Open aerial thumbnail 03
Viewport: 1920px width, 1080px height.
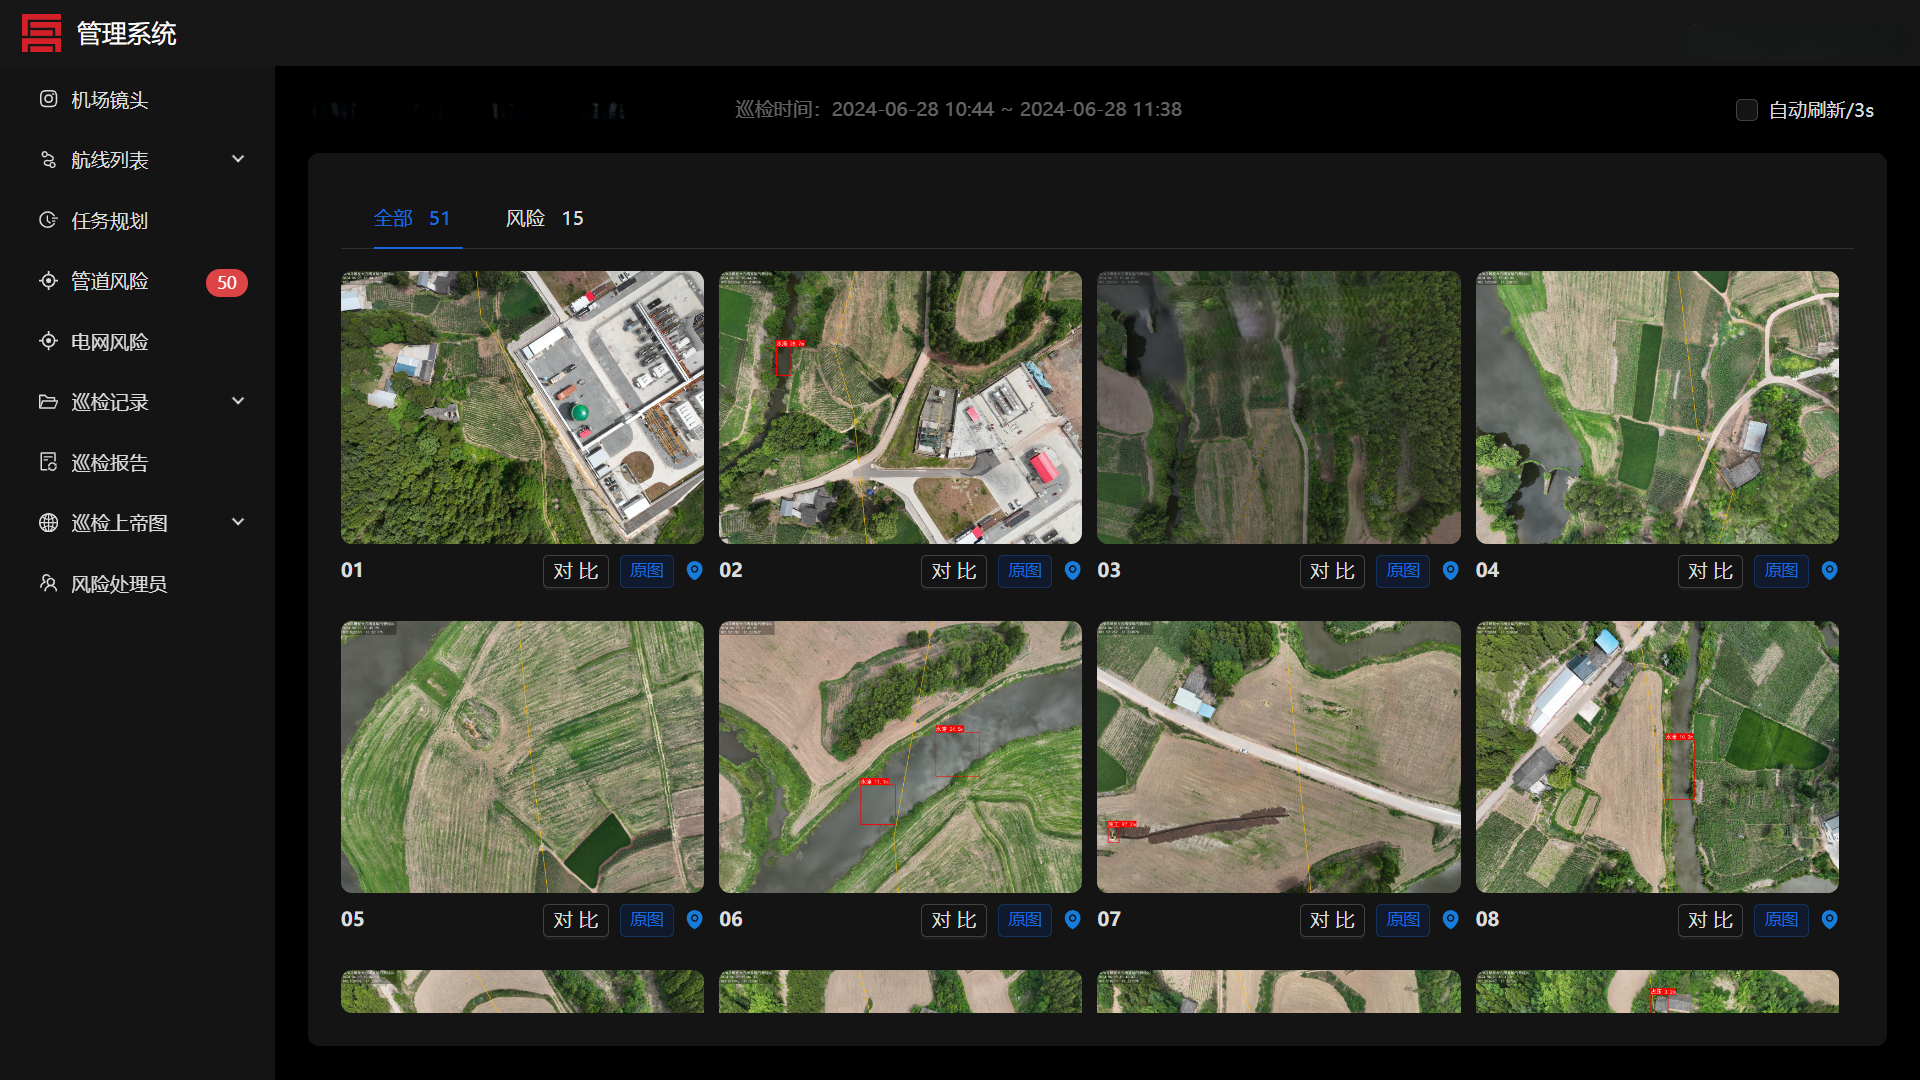[1279, 407]
